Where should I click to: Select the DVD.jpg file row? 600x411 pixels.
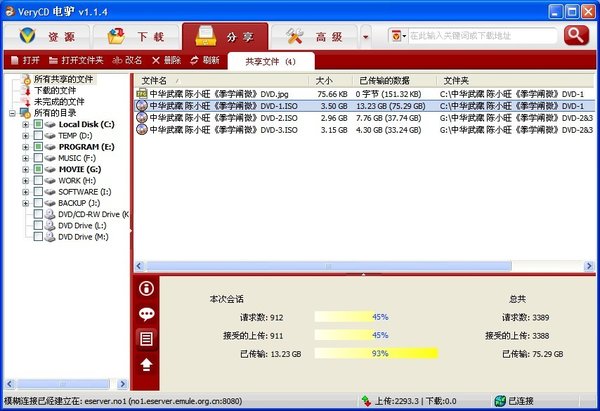[x=364, y=94]
